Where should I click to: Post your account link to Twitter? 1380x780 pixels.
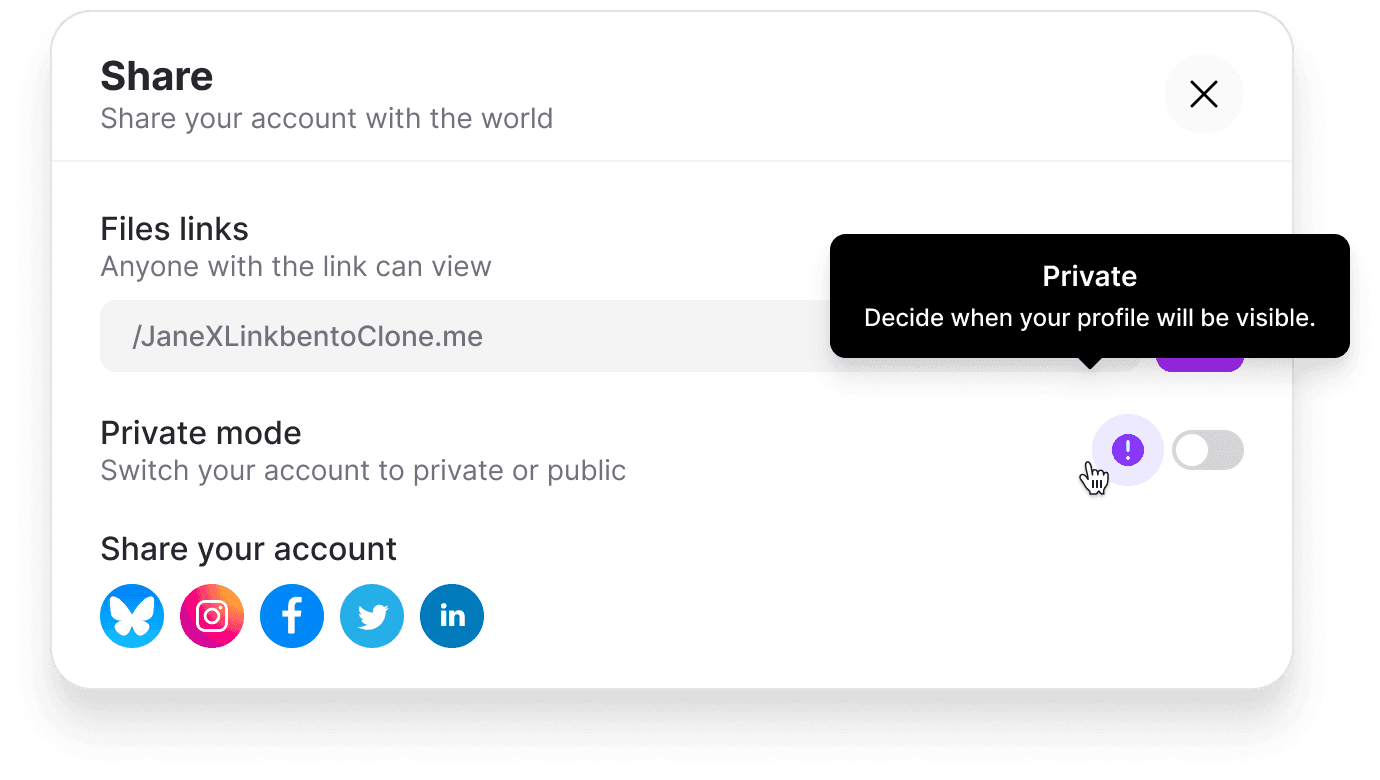(x=371, y=616)
